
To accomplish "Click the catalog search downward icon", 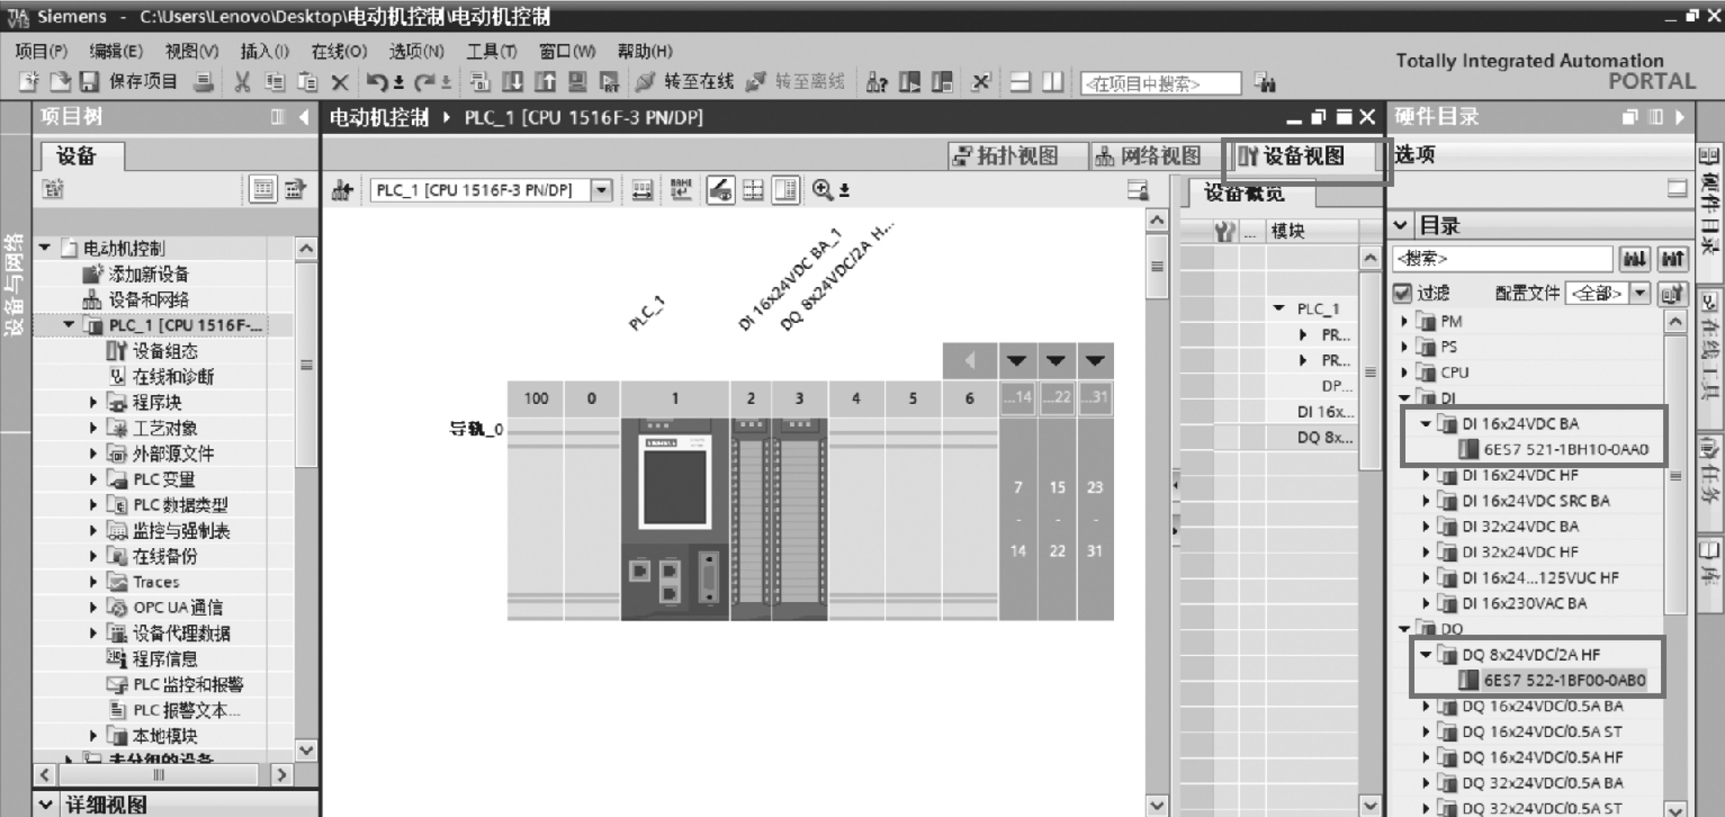I will pos(1635,259).
